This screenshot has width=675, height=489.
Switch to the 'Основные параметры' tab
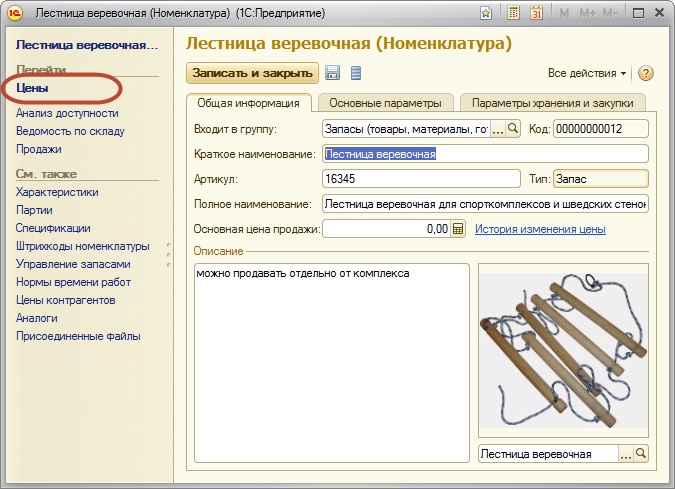tap(385, 102)
